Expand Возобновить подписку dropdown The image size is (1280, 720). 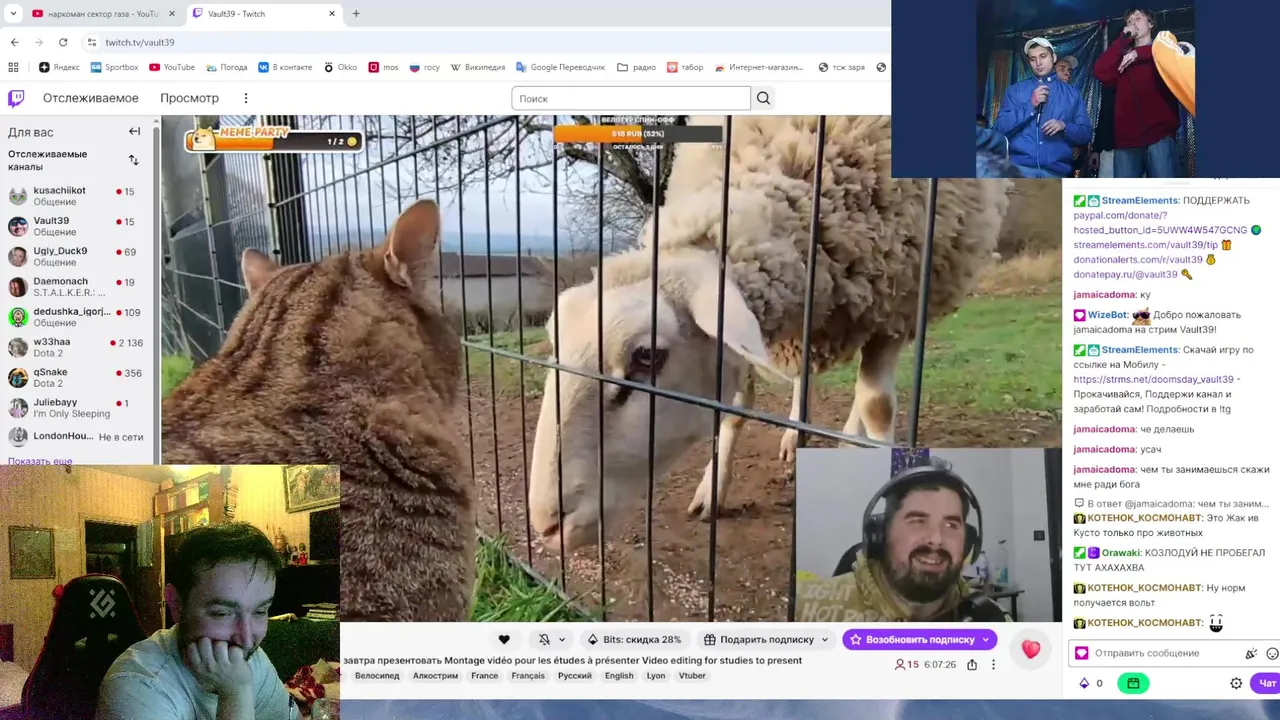click(985, 640)
